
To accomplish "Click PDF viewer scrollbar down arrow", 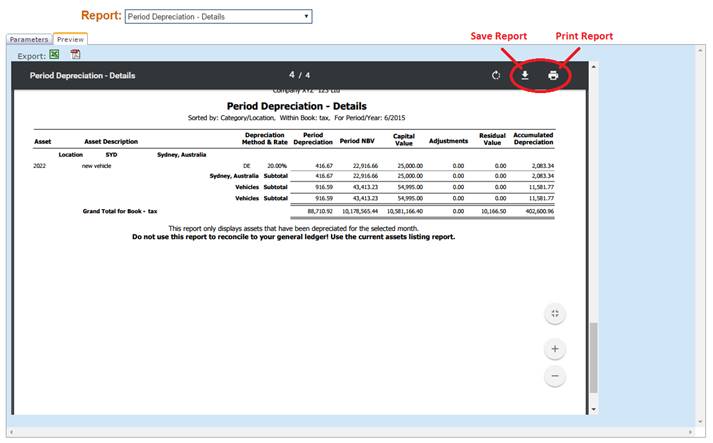I will (x=593, y=410).
